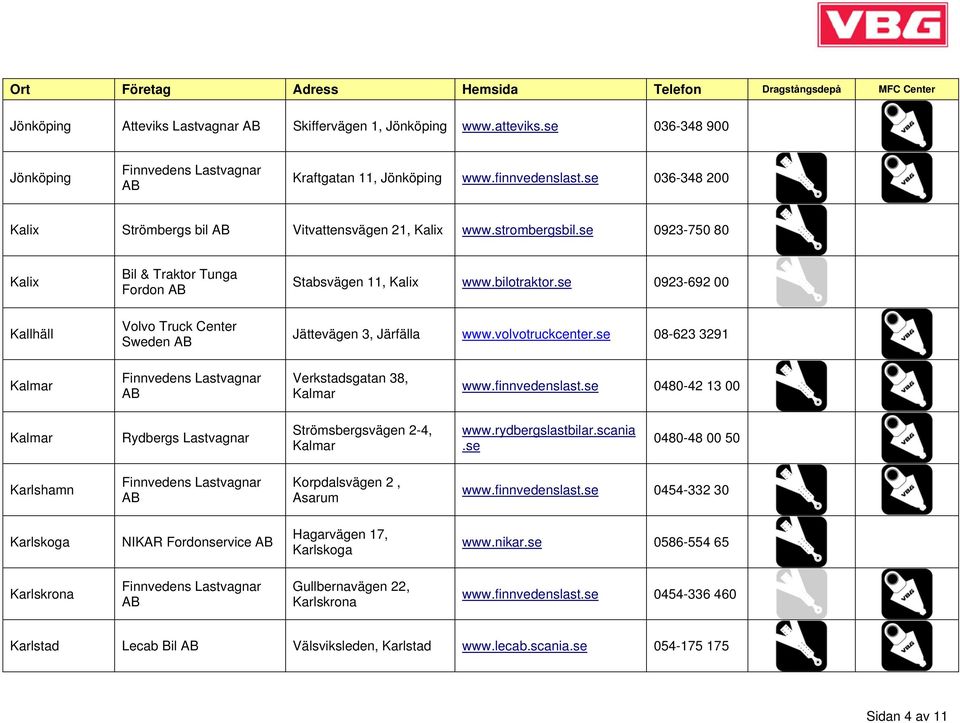Image resolution: width=960 pixels, height=723 pixels.
Task: Click address Välsviksleden, Karlstad
Action: tap(362, 646)
